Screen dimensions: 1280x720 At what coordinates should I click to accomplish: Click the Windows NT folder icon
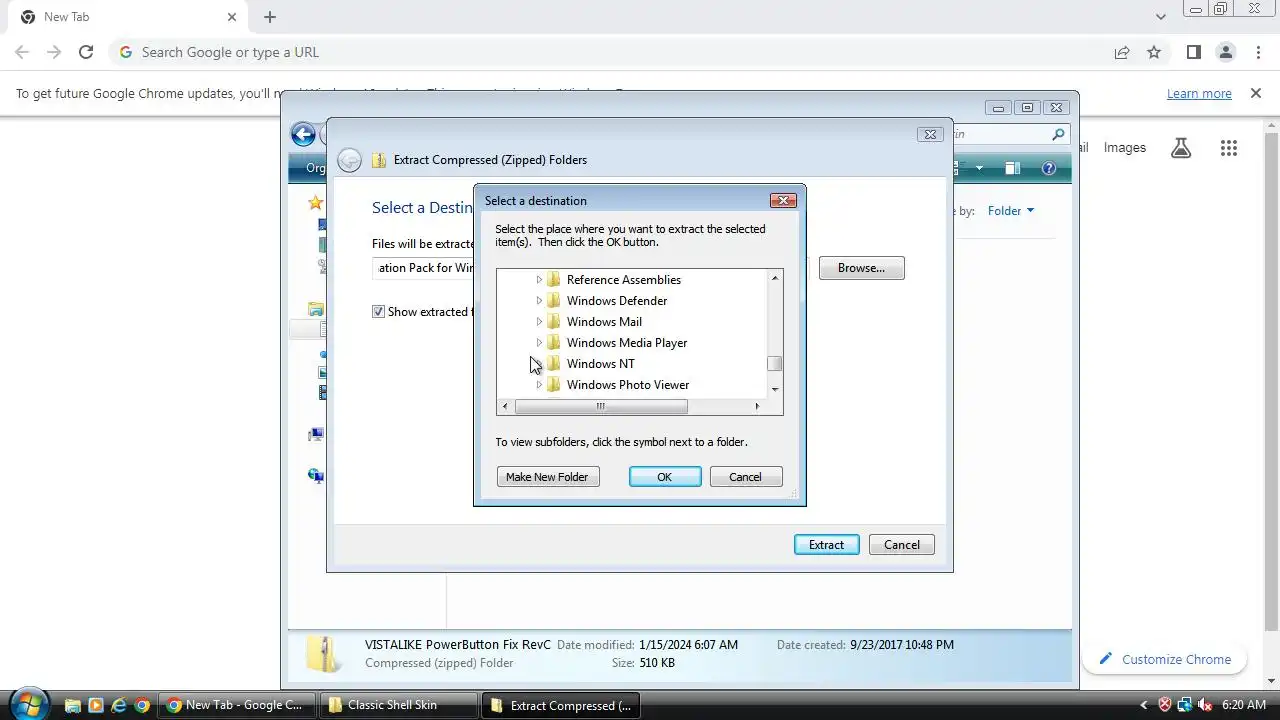pyautogui.click(x=554, y=364)
